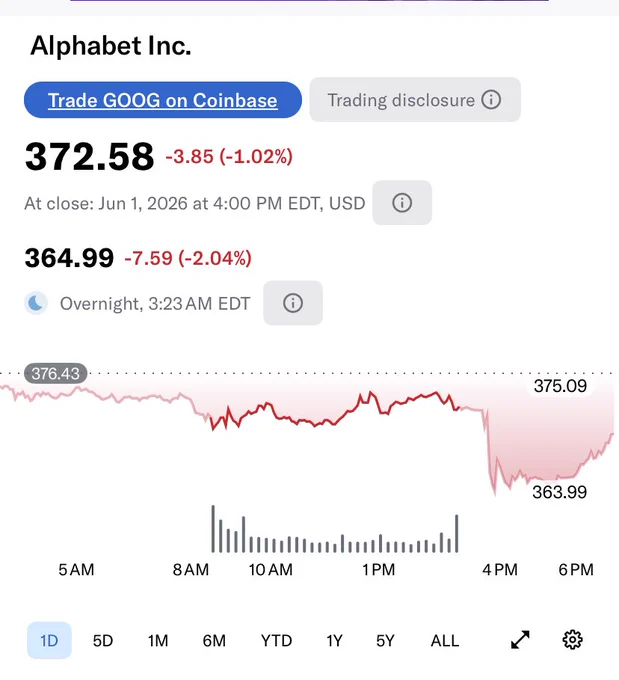Viewport: 619px width, 680px height.
Task: Click the overnight moon icon
Action: [36, 303]
